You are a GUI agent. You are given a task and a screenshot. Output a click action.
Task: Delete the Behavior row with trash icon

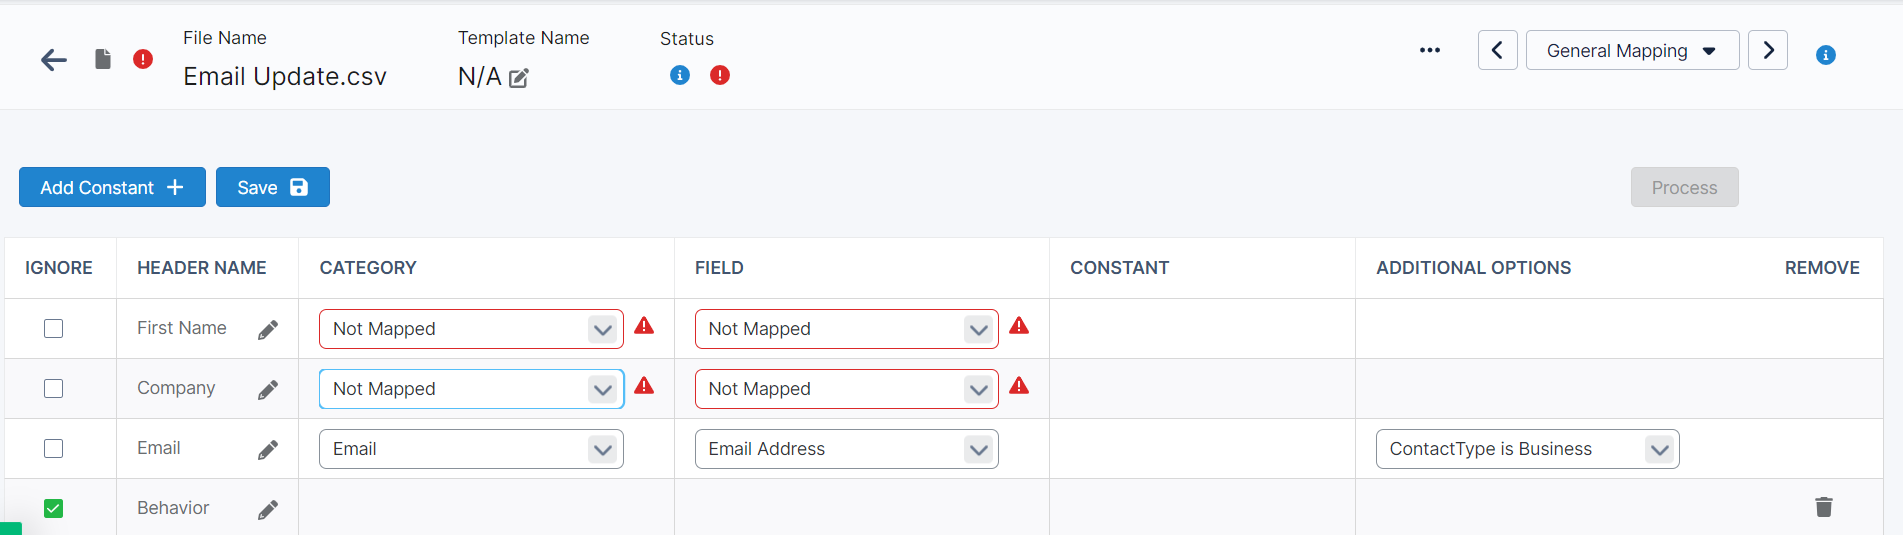[1824, 507]
